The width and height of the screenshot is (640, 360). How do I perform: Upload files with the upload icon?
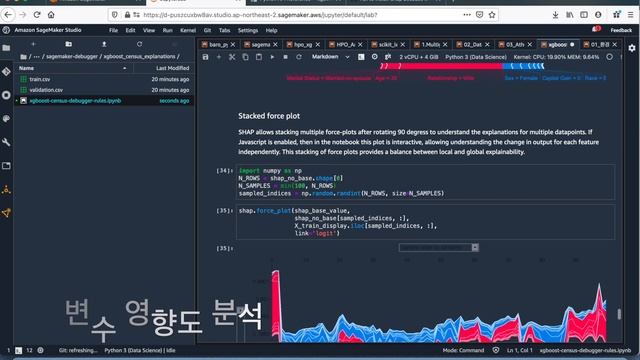point(104,44)
